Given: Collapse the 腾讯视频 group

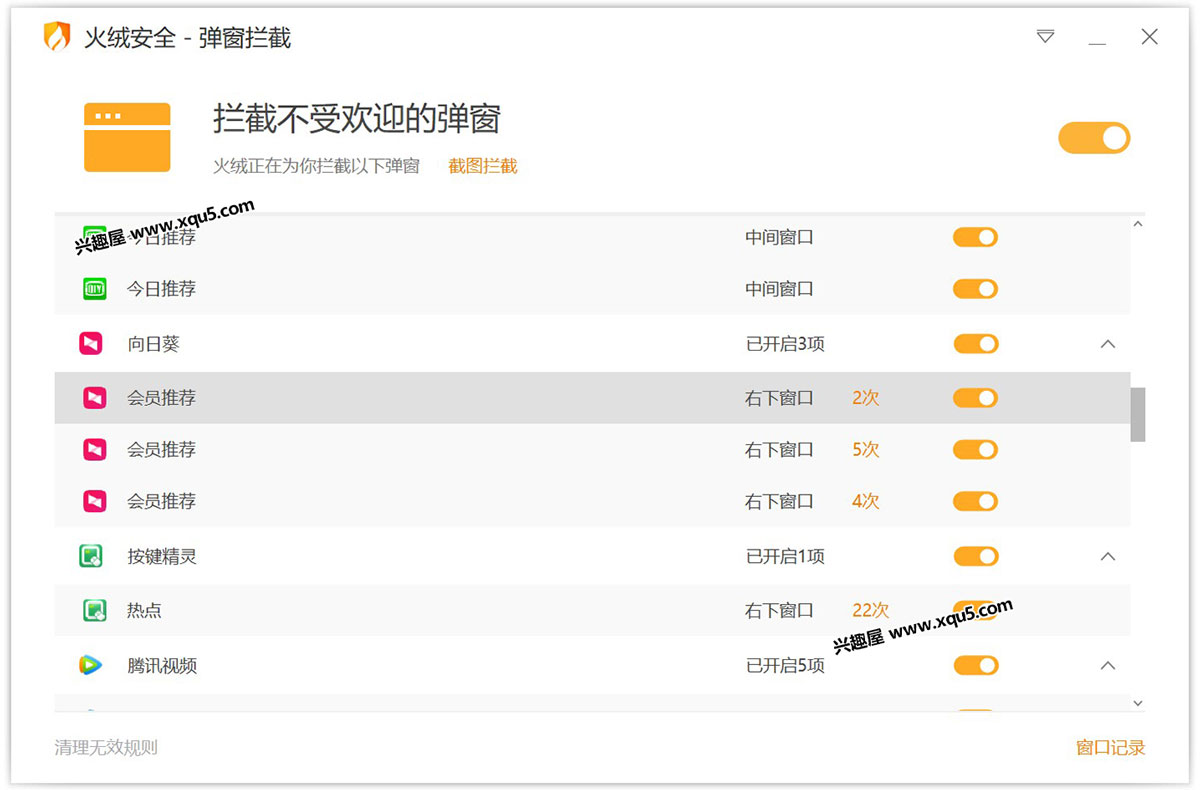Looking at the screenshot, I should point(1107,665).
